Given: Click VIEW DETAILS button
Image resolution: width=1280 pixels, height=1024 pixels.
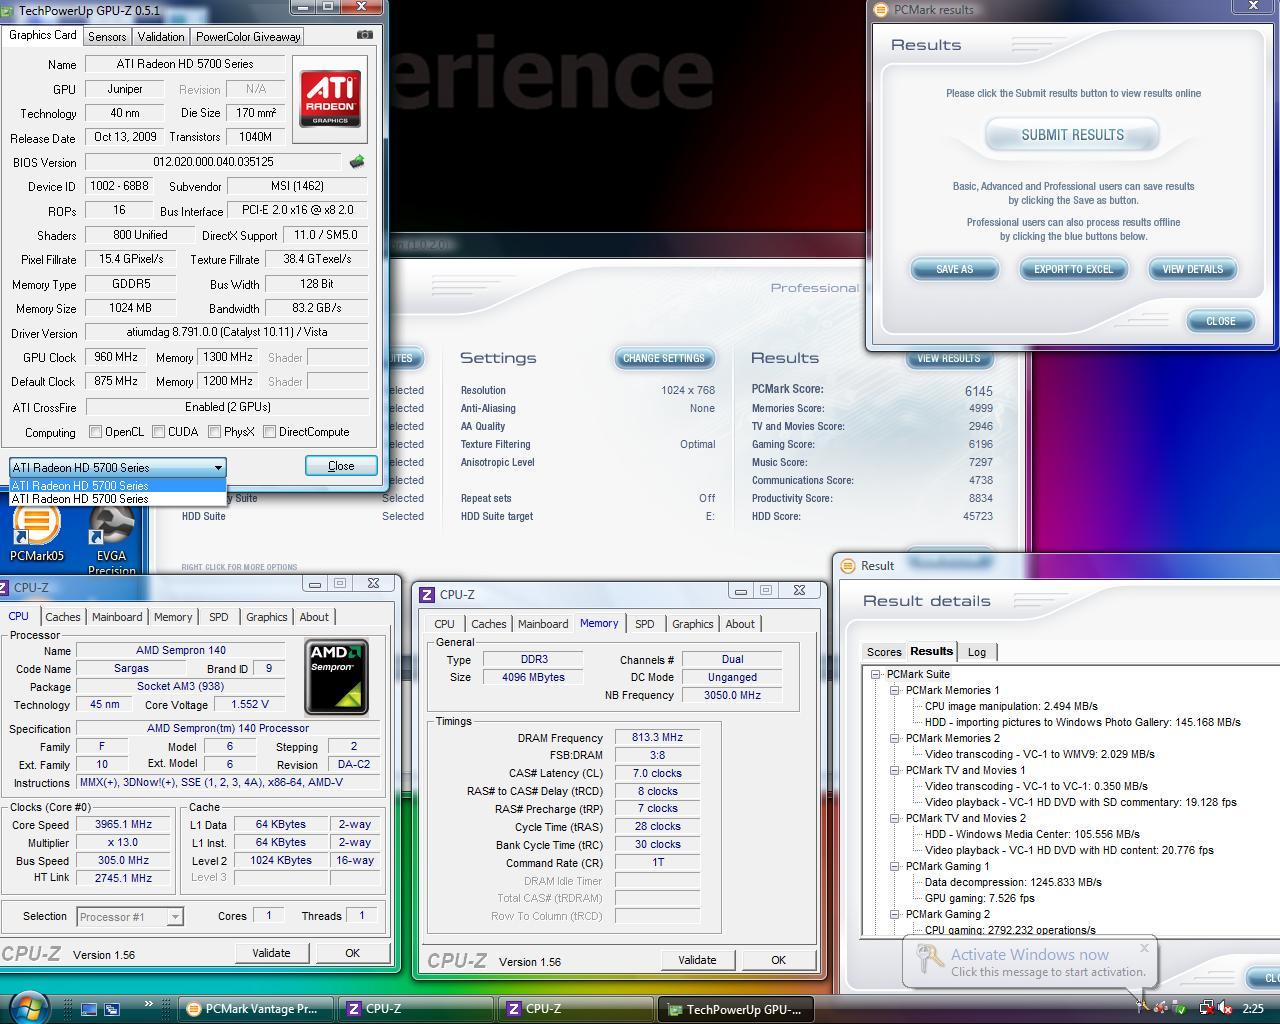Looking at the screenshot, I should click(1192, 269).
